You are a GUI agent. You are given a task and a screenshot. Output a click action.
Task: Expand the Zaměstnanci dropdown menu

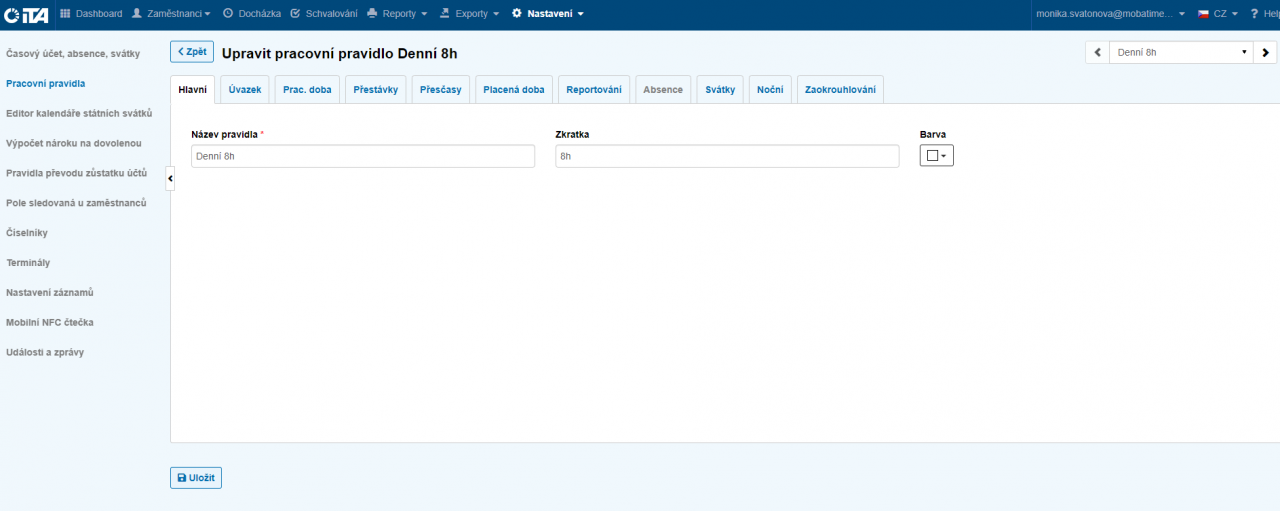171,14
